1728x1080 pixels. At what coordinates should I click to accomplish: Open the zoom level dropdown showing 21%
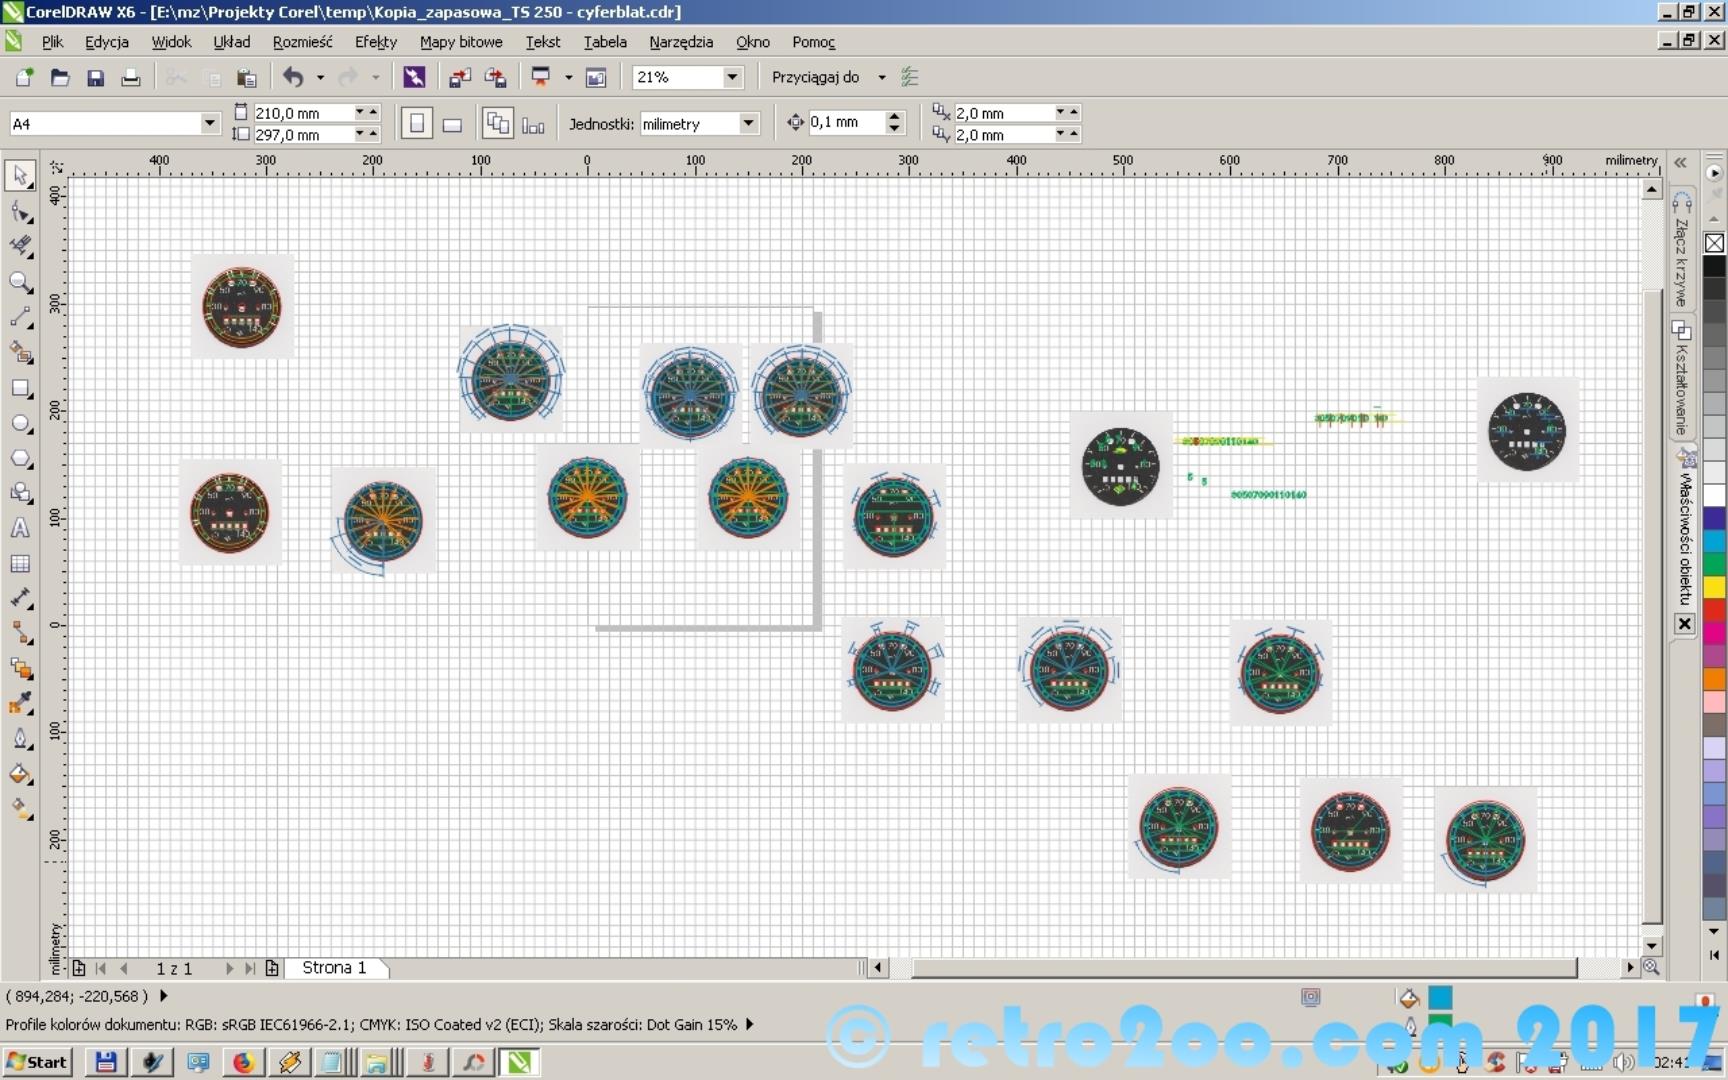coord(732,77)
